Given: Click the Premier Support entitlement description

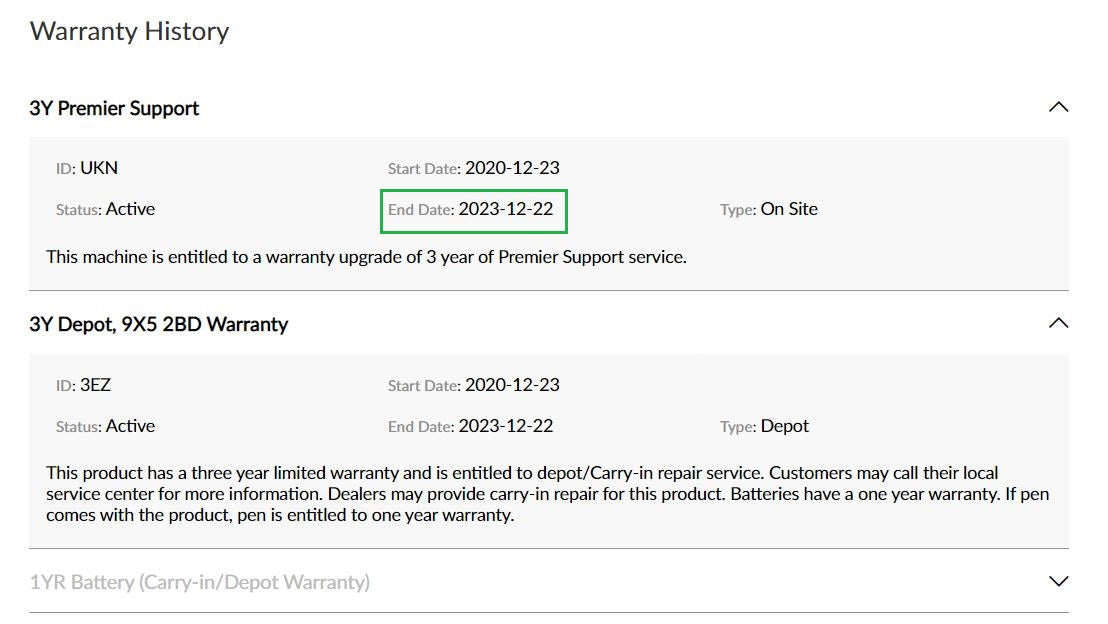Looking at the screenshot, I should point(366,257).
